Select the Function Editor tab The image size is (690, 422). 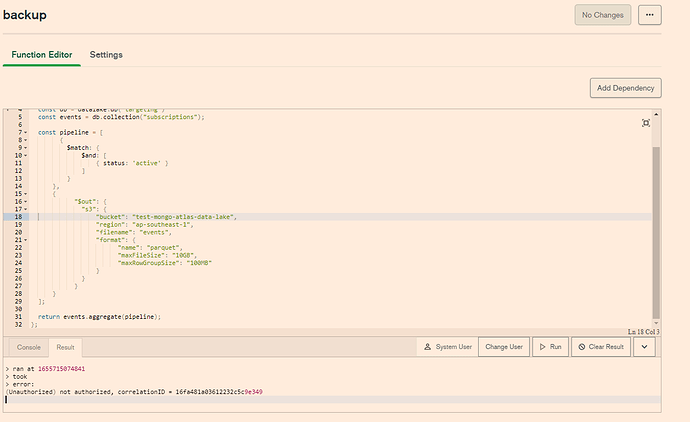(42, 54)
